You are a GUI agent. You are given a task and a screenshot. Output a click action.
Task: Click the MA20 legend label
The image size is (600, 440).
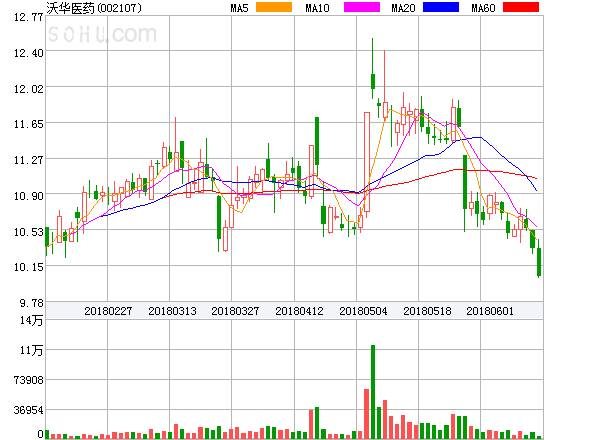pos(403,8)
